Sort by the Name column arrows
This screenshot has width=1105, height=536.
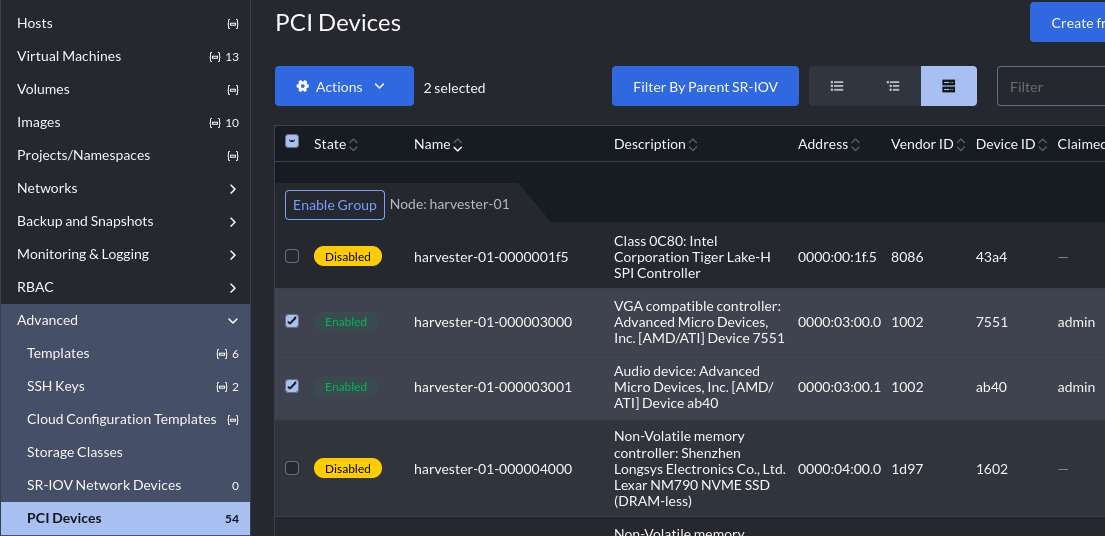458,145
